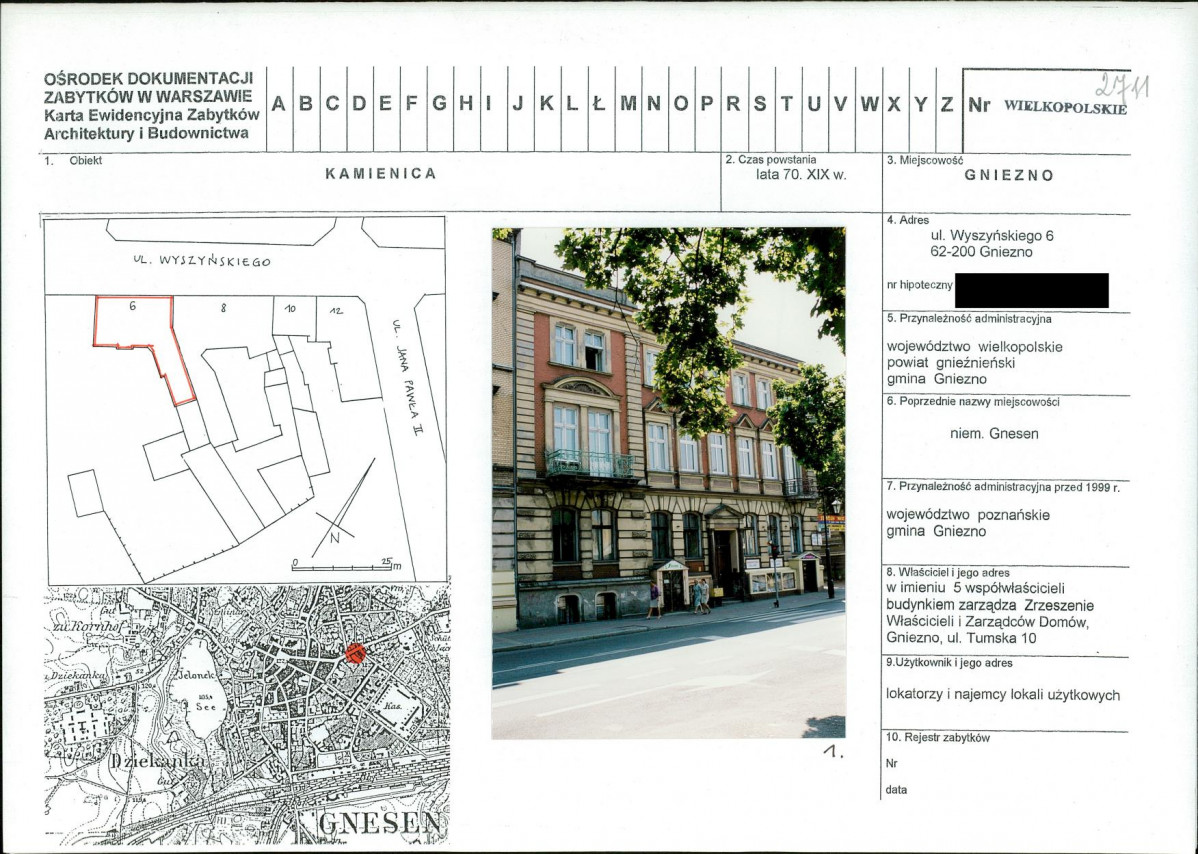Click the handwritten number 2711

tap(1121, 87)
